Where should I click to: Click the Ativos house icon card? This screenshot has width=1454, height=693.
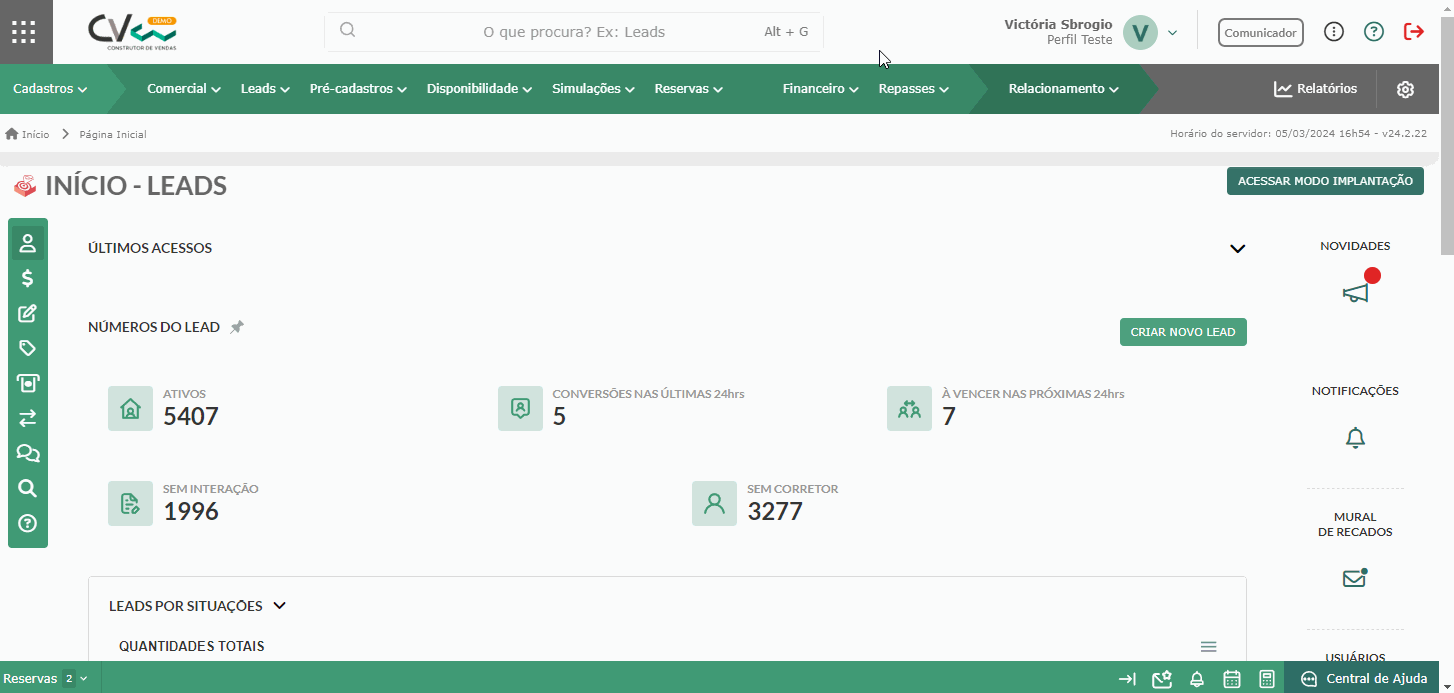pos(130,409)
